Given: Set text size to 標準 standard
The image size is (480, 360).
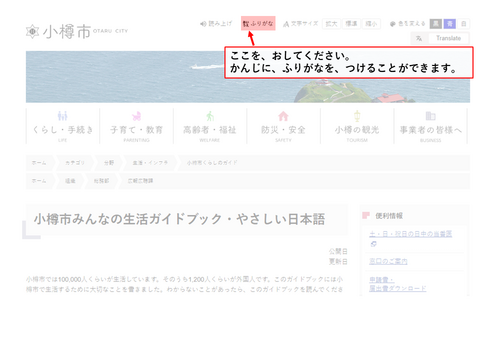Looking at the screenshot, I should [351, 24].
